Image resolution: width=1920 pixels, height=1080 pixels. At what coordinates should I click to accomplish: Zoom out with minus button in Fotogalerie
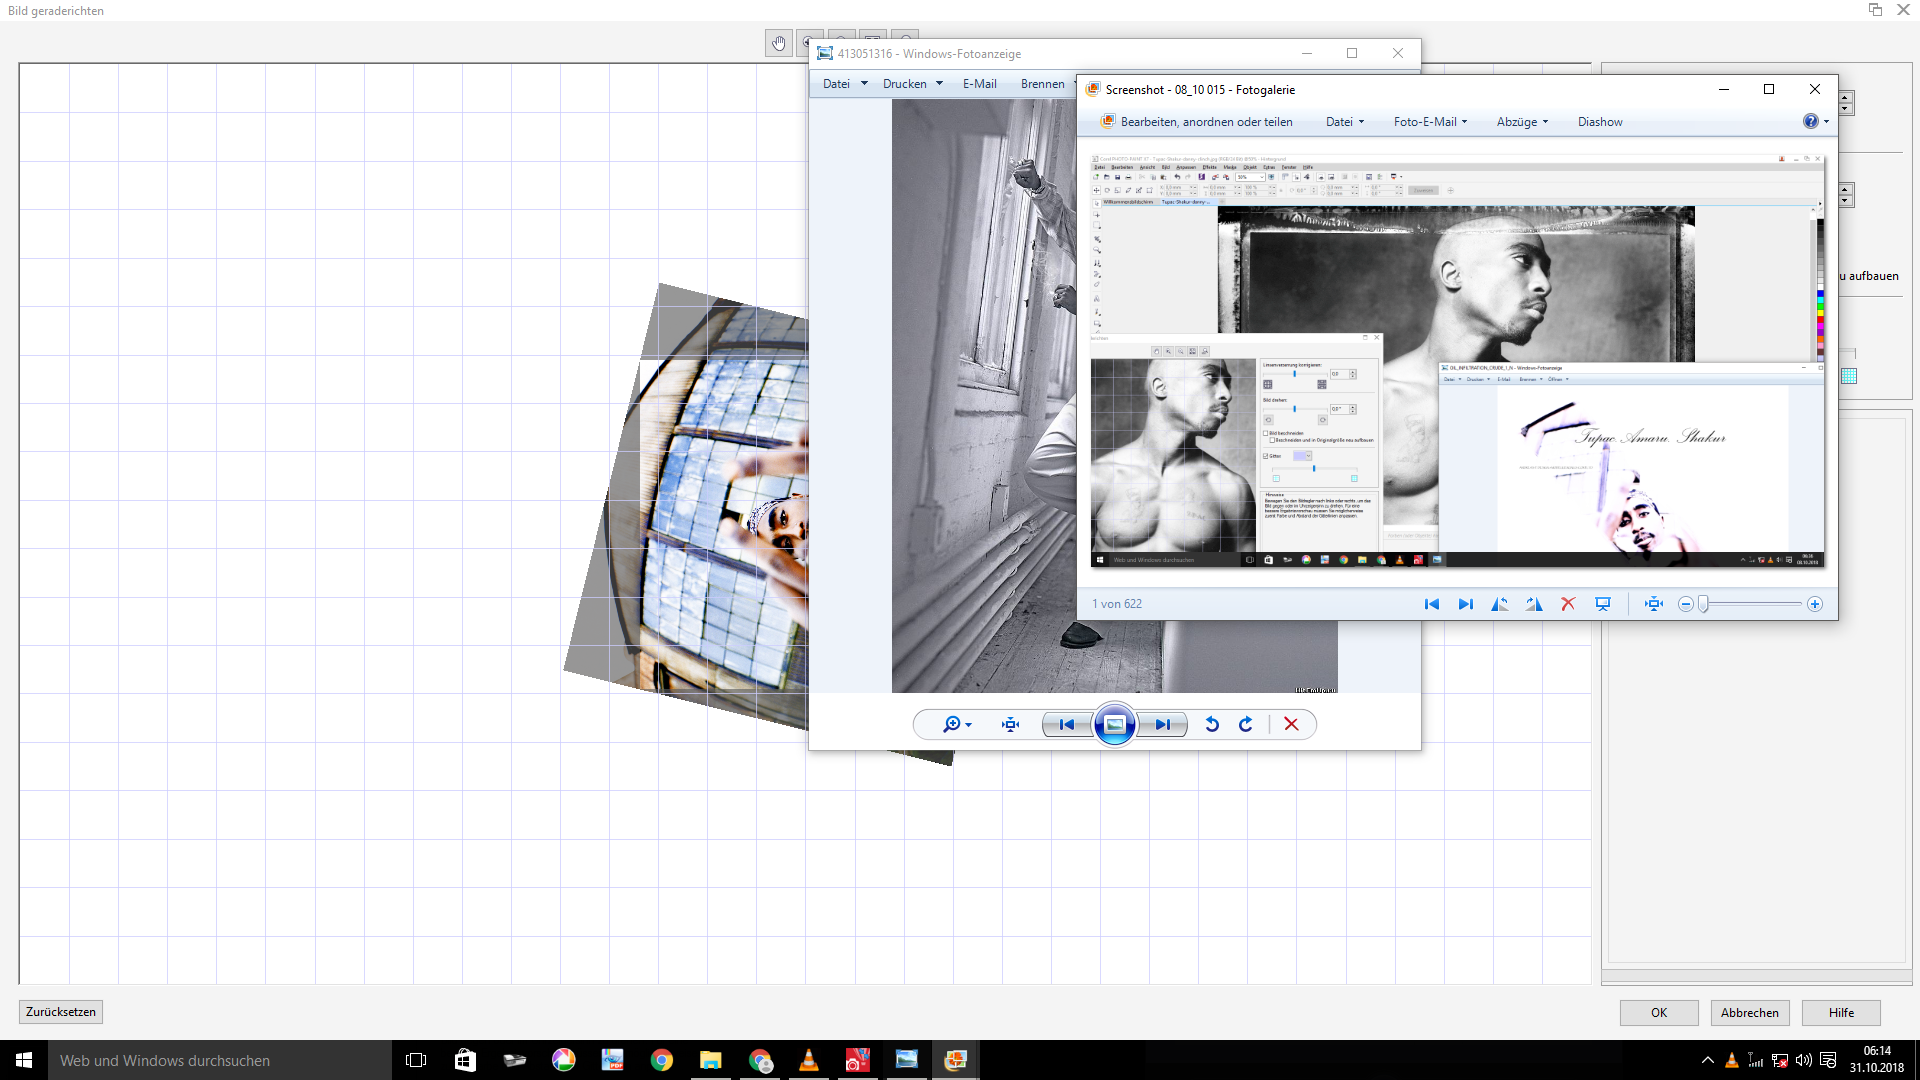(x=1686, y=604)
